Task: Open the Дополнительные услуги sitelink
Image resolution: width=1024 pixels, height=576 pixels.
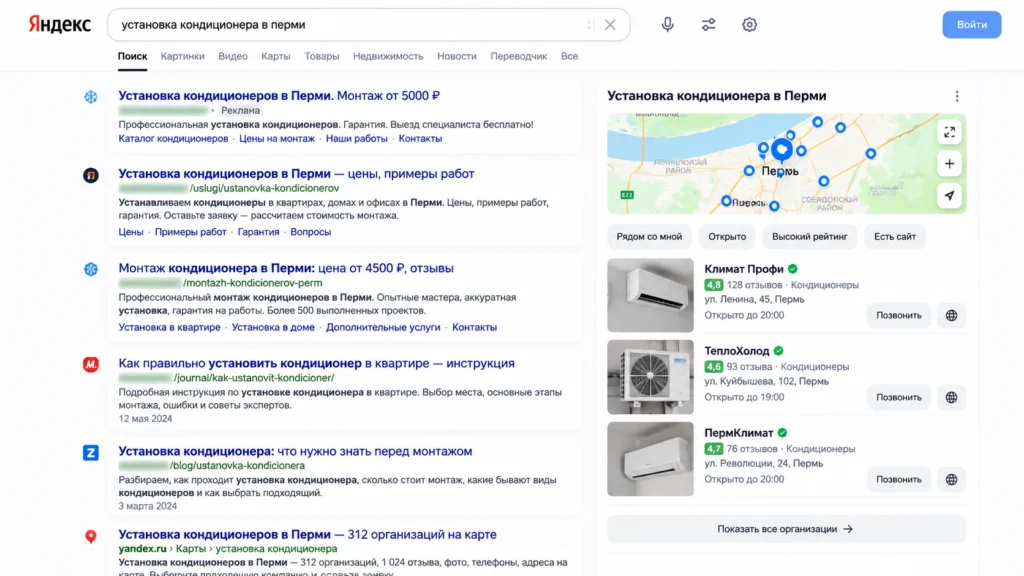Action: tap(383, 327)
